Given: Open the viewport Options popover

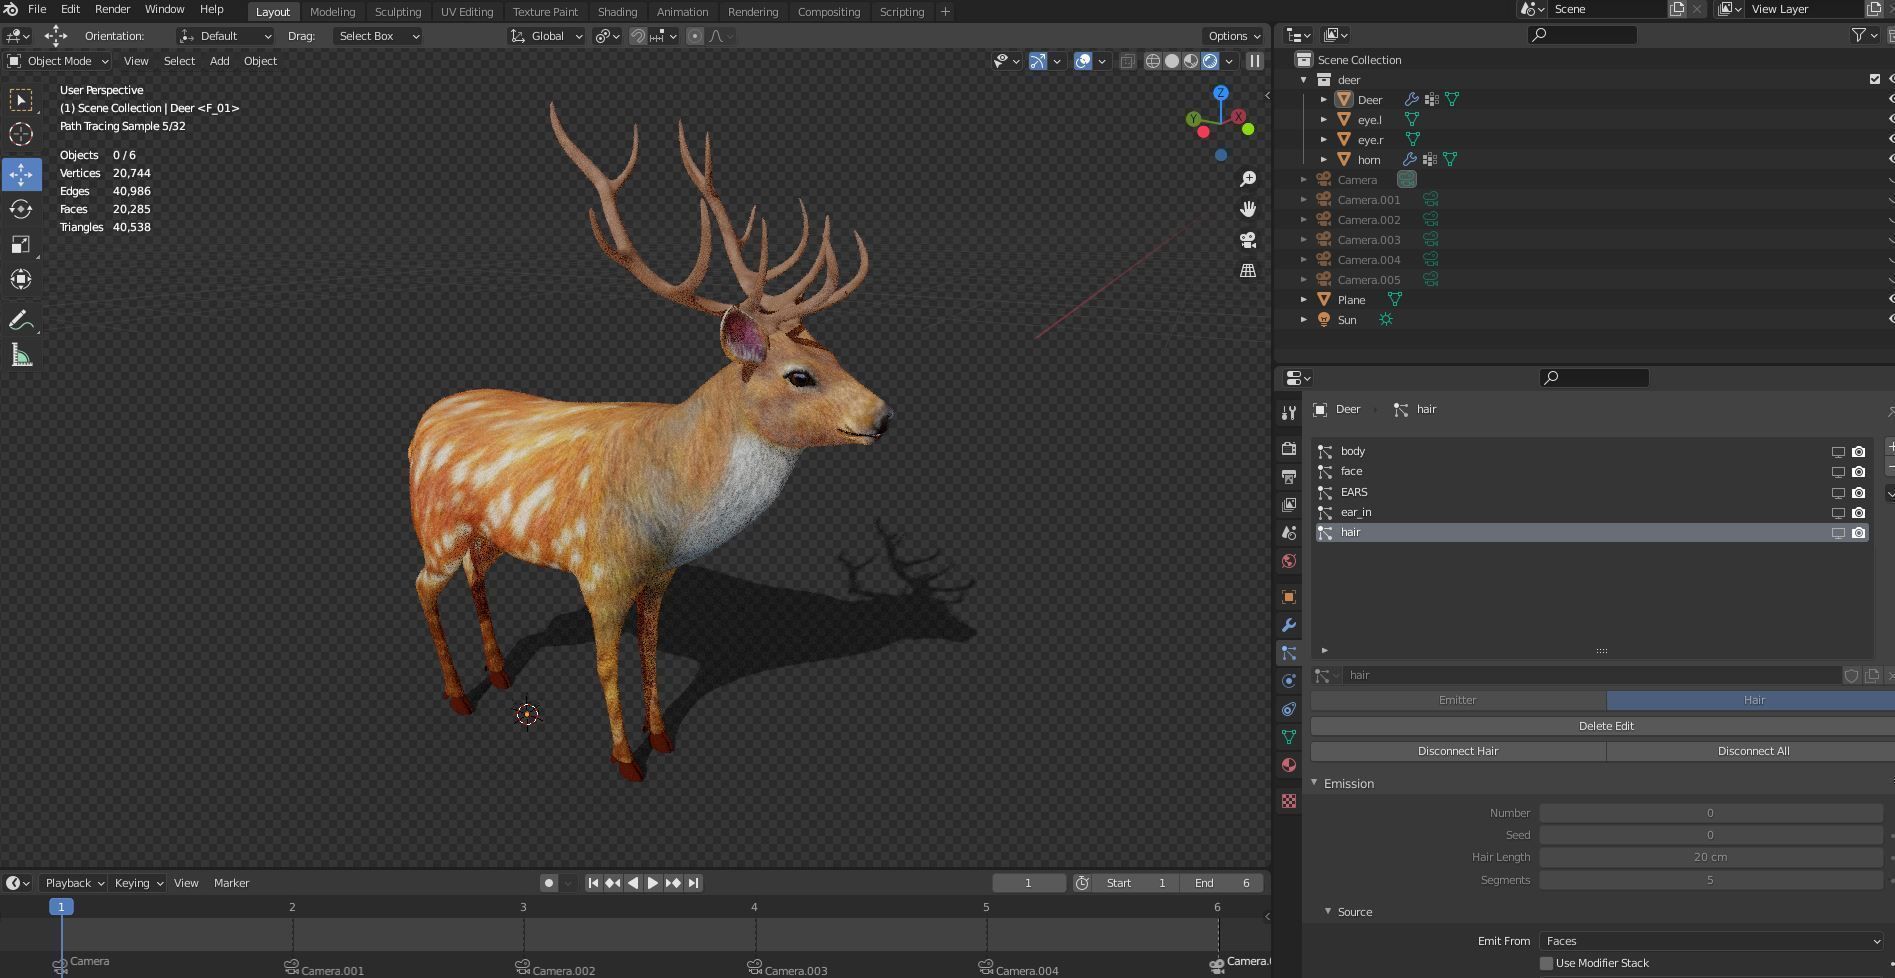Looking at the screenshot, I should point(1234,36).
